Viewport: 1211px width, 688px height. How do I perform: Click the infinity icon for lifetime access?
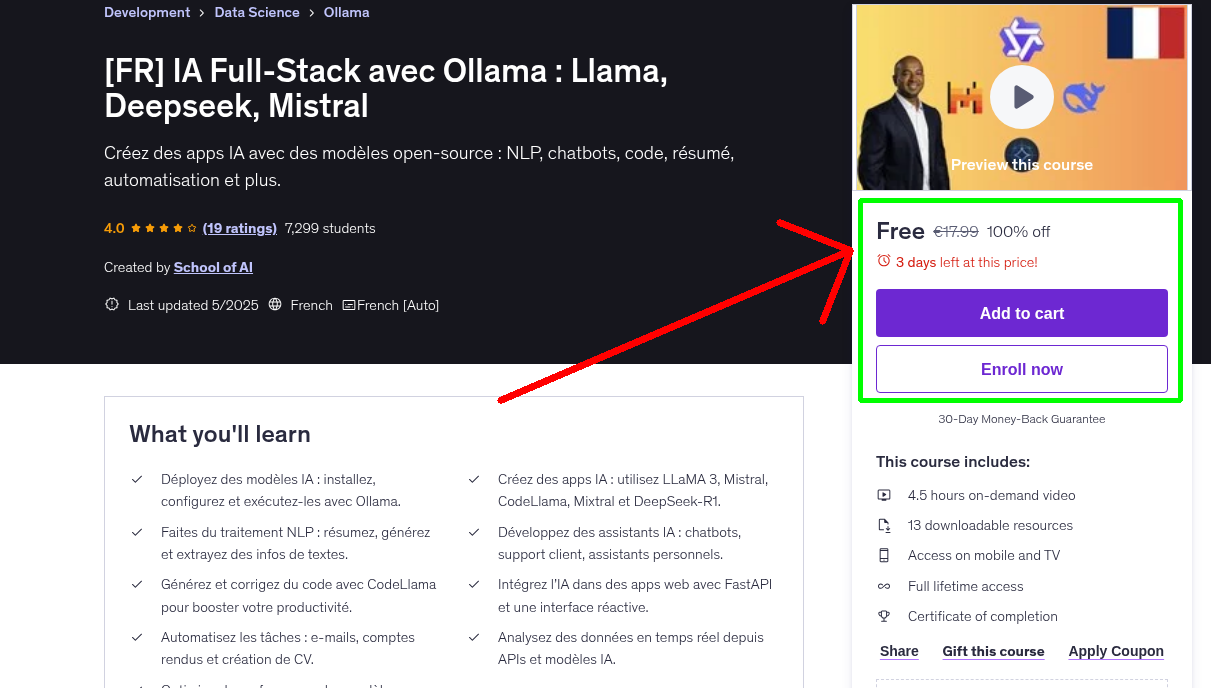(x=884, y=586)
